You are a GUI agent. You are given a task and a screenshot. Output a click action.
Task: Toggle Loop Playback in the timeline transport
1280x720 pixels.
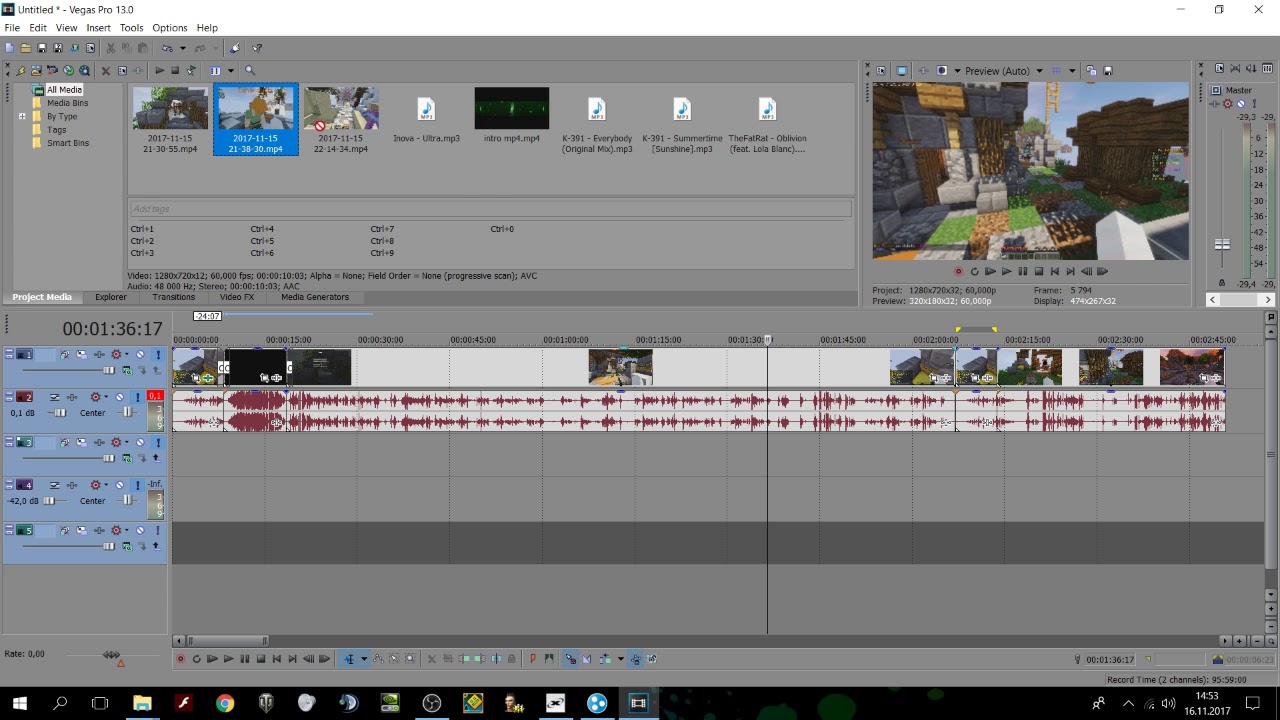point(196,659)
